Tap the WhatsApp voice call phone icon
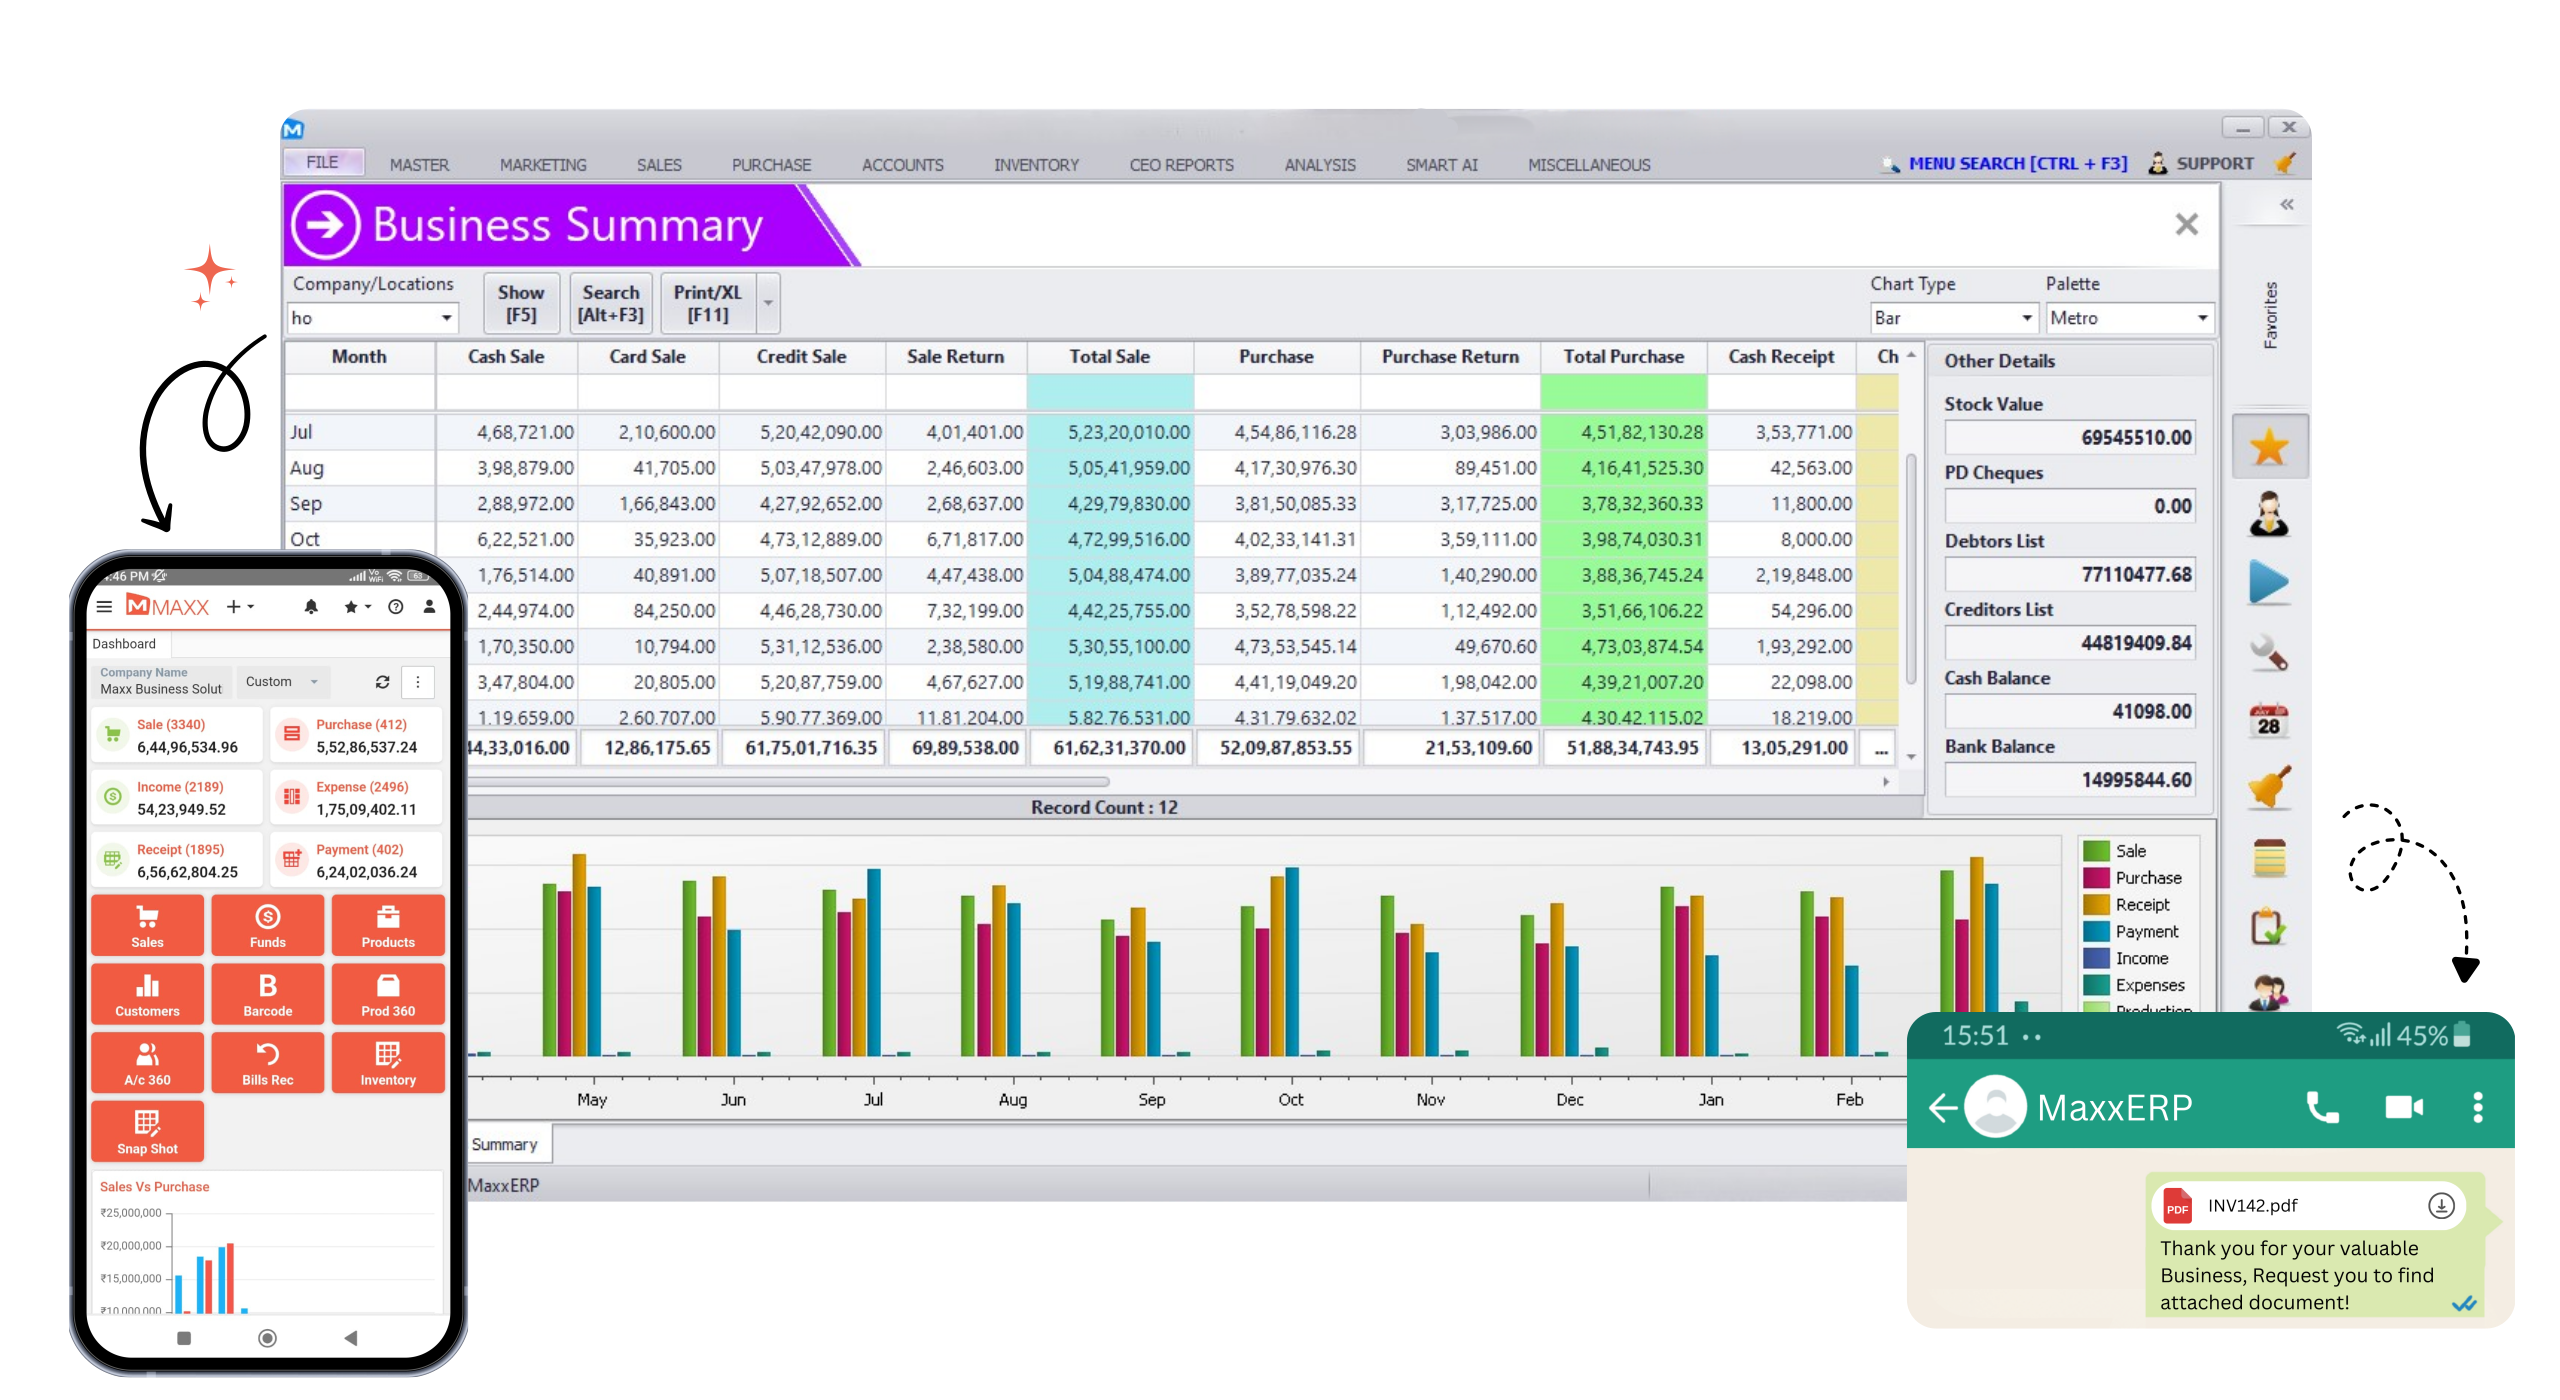This screenshot has width=2560, height=1400. pos(2322,1107)
